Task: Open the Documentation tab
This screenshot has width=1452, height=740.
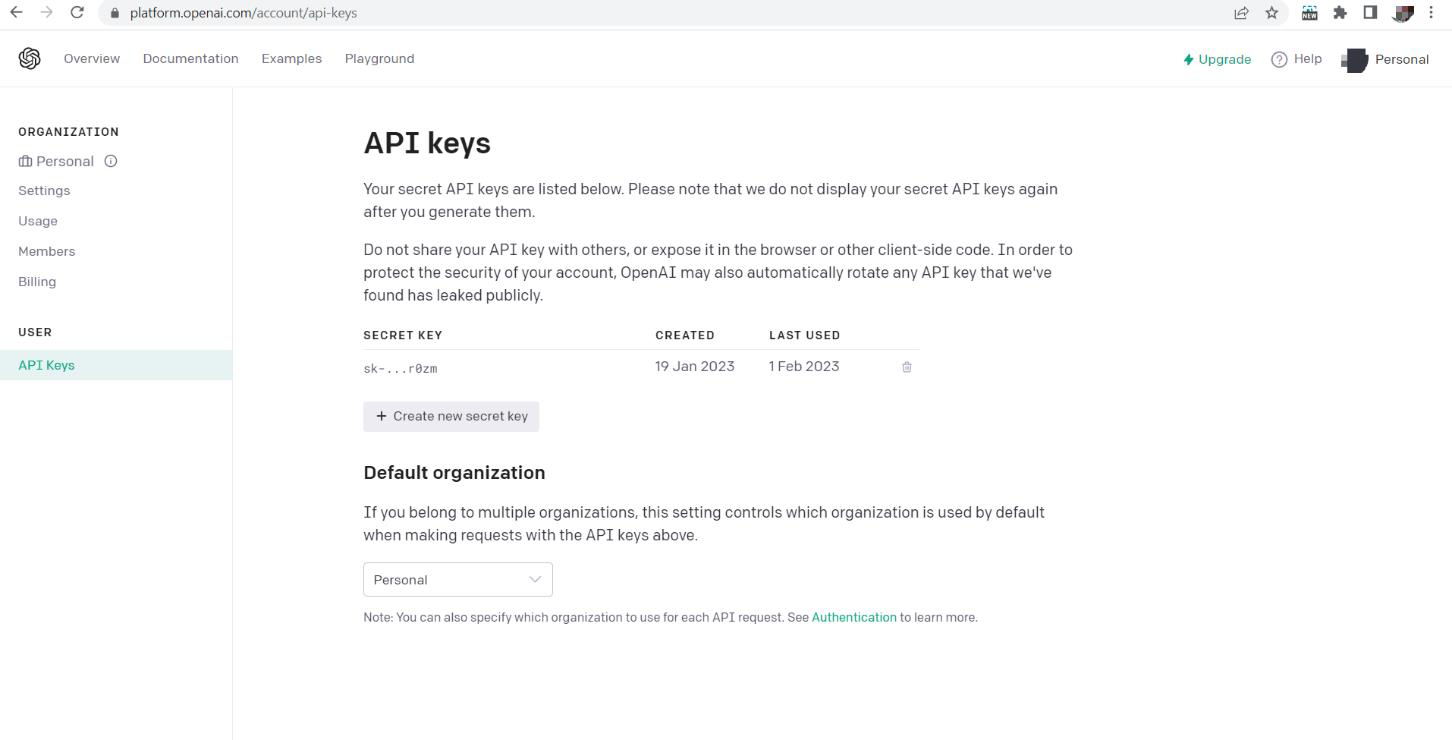Action: pyautogui.click(x=191, y=59)
